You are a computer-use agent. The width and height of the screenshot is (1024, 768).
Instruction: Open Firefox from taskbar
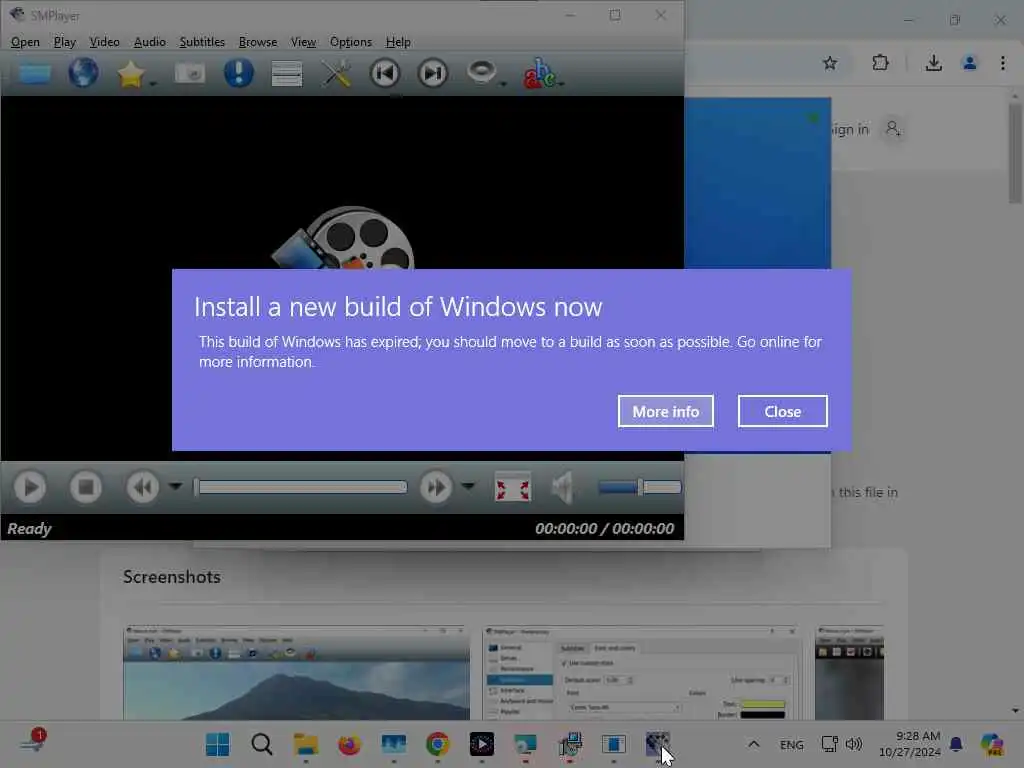349,744
